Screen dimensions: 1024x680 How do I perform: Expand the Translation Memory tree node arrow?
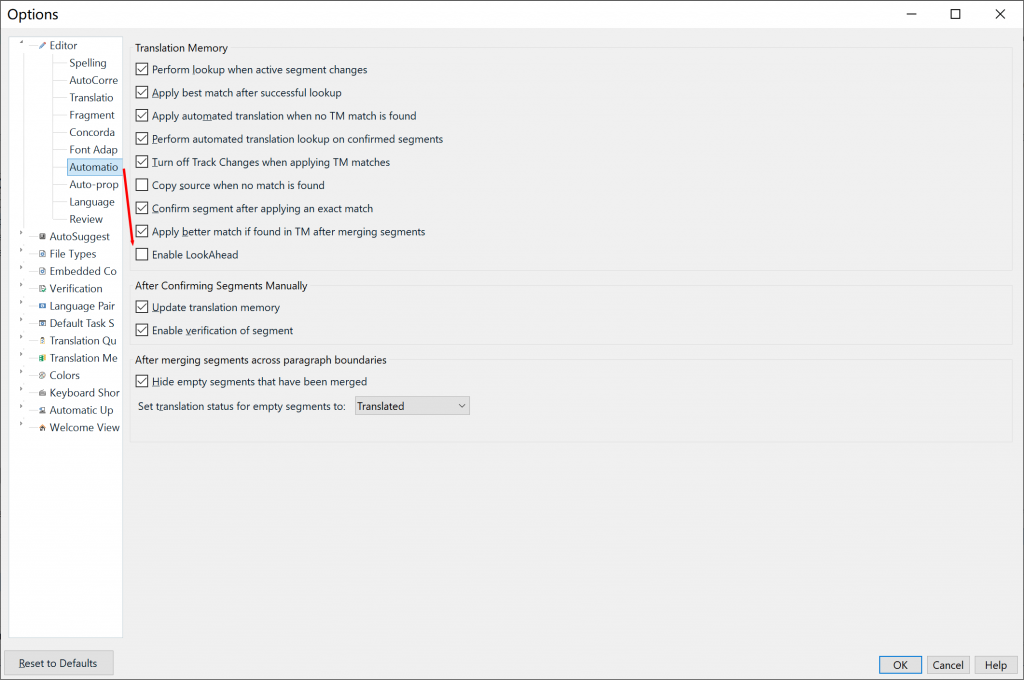[21, 356]
